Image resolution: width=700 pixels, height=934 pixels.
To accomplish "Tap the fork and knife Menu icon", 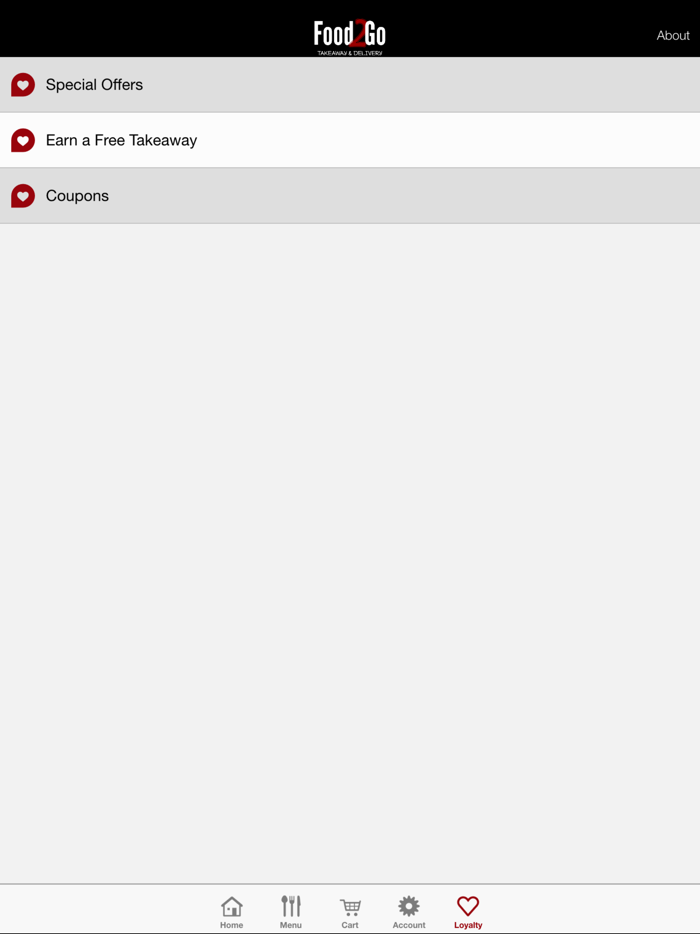I will [291, 906].
